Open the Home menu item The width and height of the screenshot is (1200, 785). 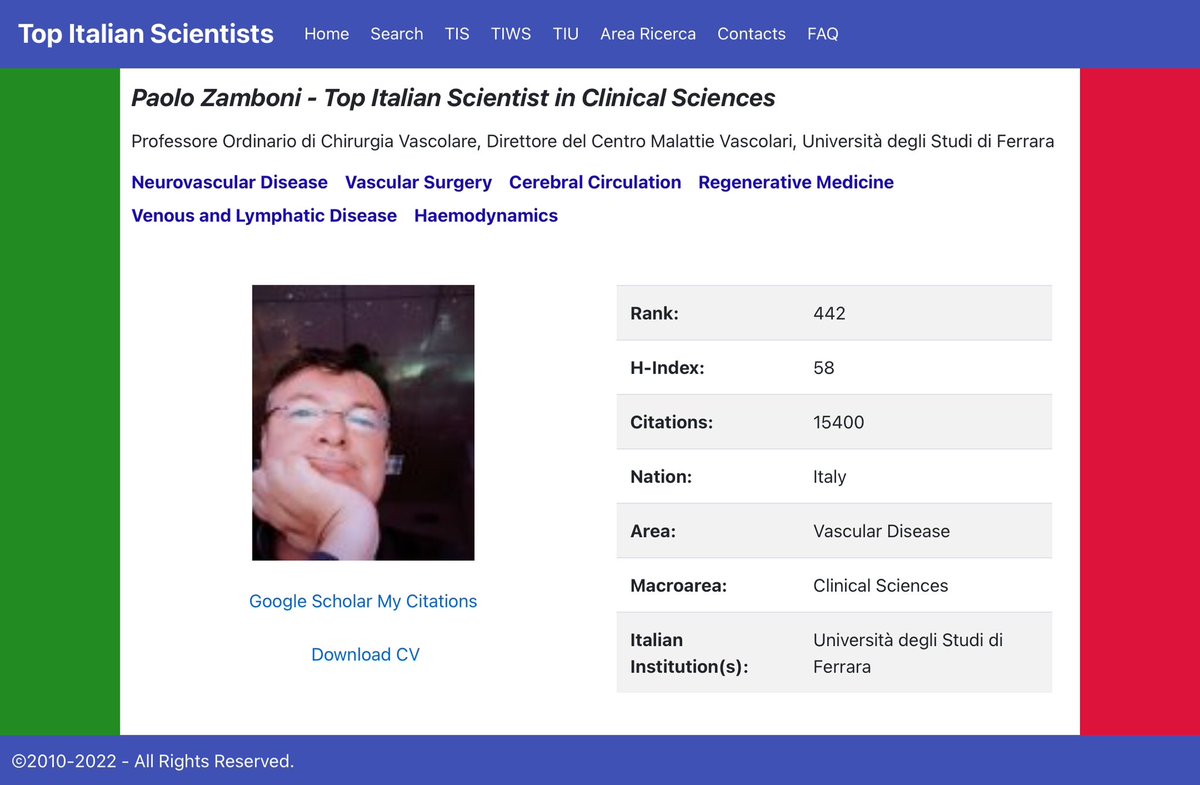pyautogui.click(x=326, y=33)
